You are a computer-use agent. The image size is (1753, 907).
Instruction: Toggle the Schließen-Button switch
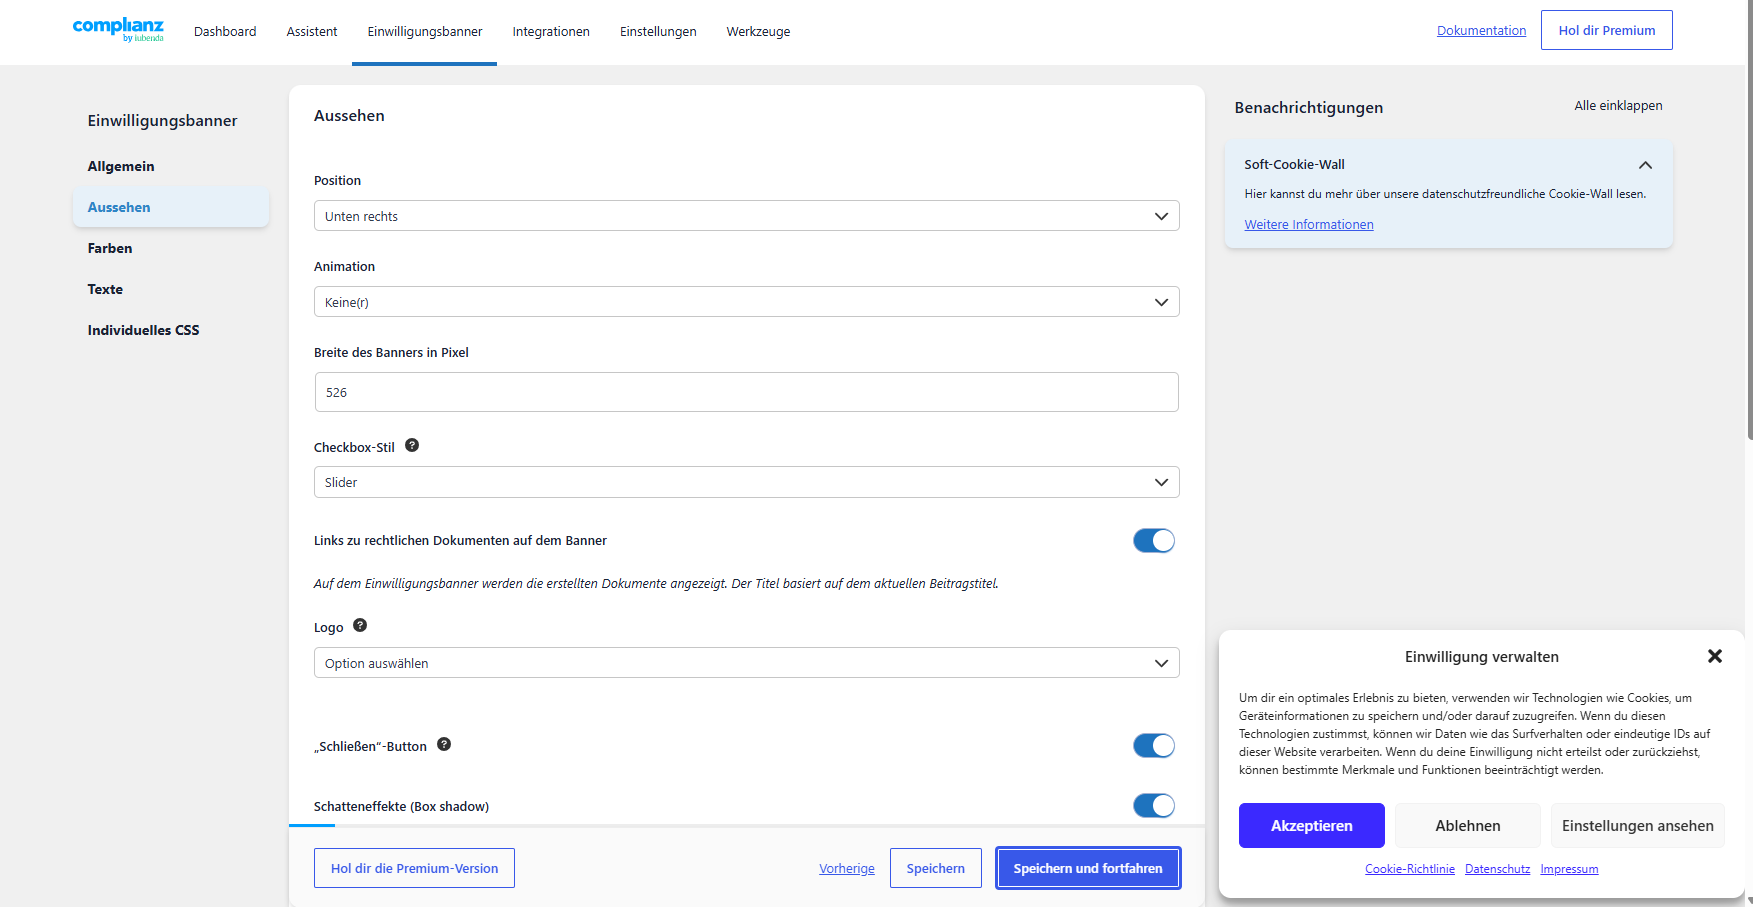[1154, 746]
